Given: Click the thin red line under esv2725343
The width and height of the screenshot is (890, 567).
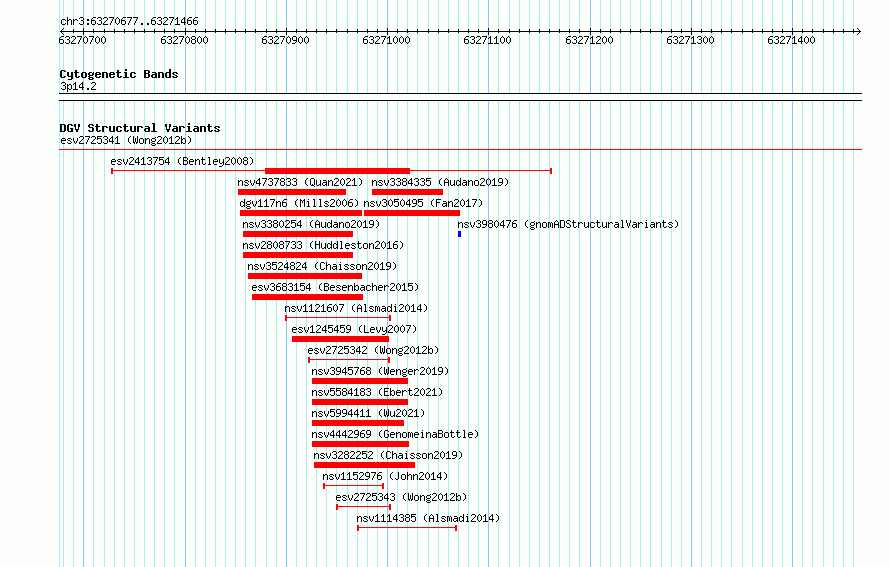Looking at the screenshot, I should pyautogui.click(x=364, y=507).
